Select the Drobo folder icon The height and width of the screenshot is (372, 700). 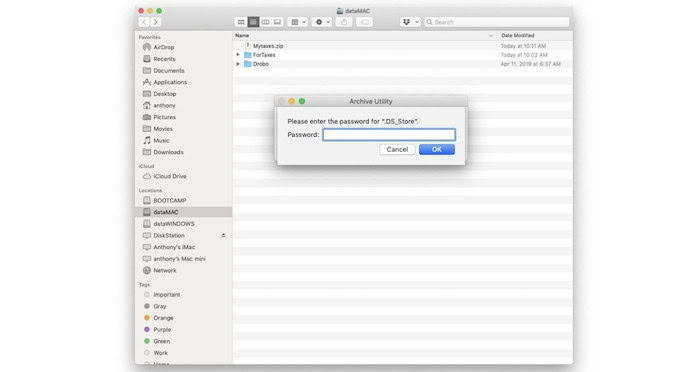coord(248,64)
